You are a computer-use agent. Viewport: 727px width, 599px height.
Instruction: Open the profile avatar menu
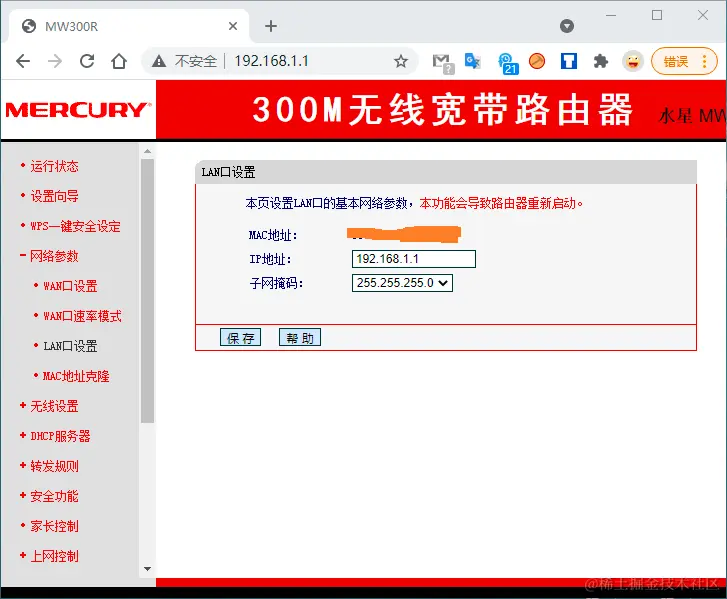pyautogui.click(x=633, y=61)
